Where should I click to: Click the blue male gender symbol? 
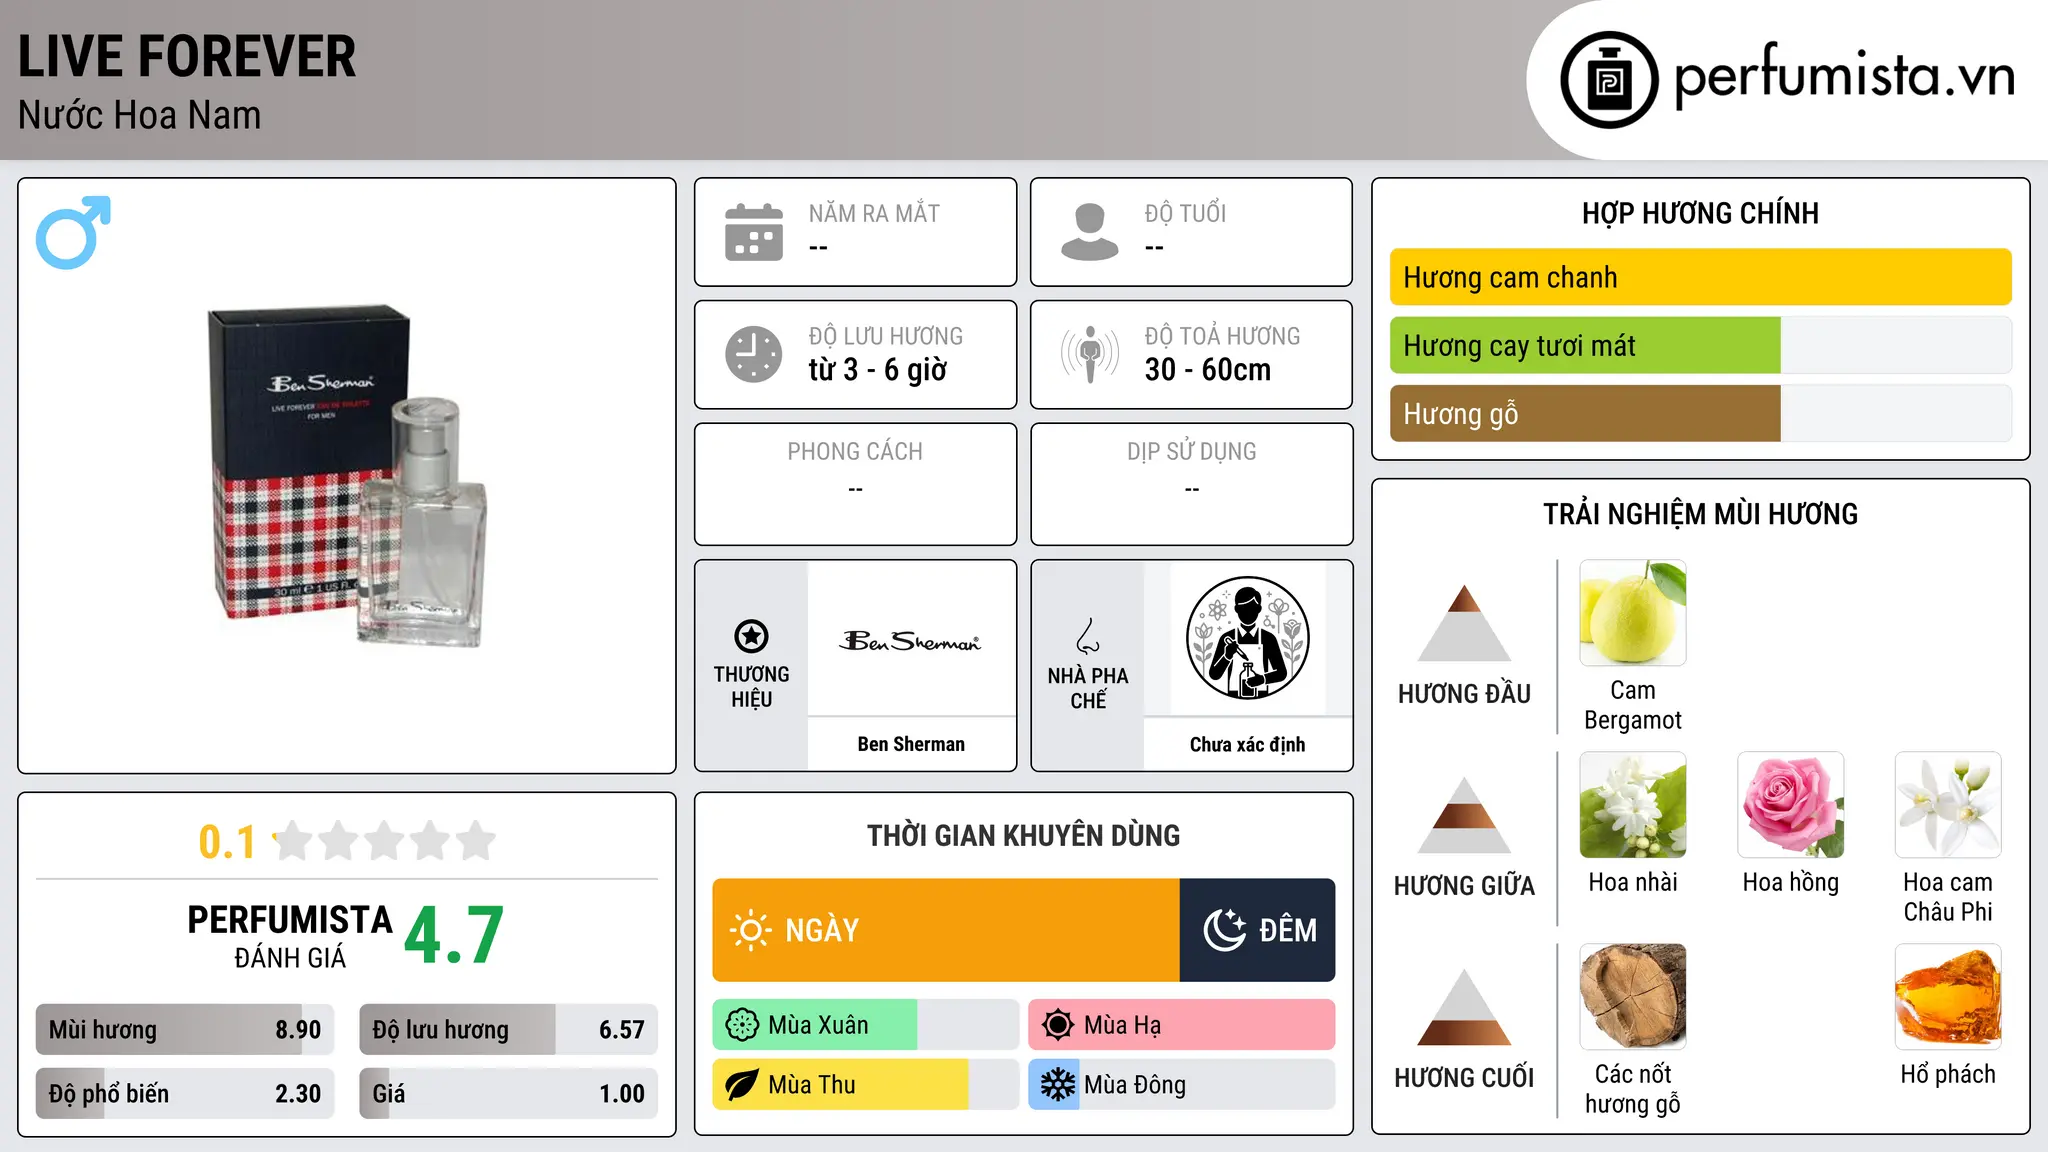pyautogui.click(x=73, y=232)
